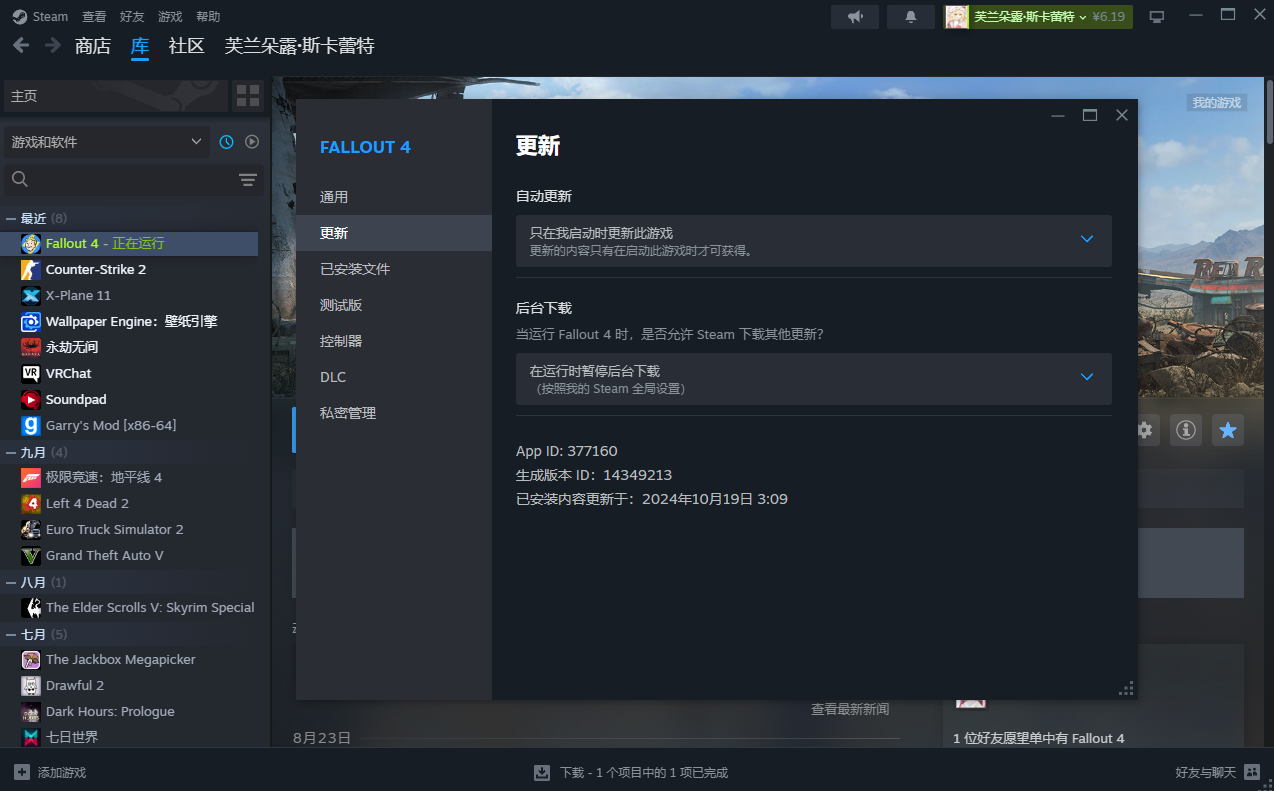The height and width of the screenshot is (791, 1274).
Task: Switch library to grid view icon
Action: click(x=248, y=96)
